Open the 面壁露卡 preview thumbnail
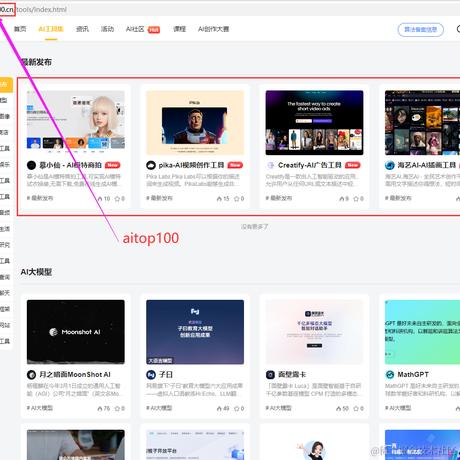Image resolution: width=460 pixels, height=460 pixels. pyautogui.click(x=314, y=332)
